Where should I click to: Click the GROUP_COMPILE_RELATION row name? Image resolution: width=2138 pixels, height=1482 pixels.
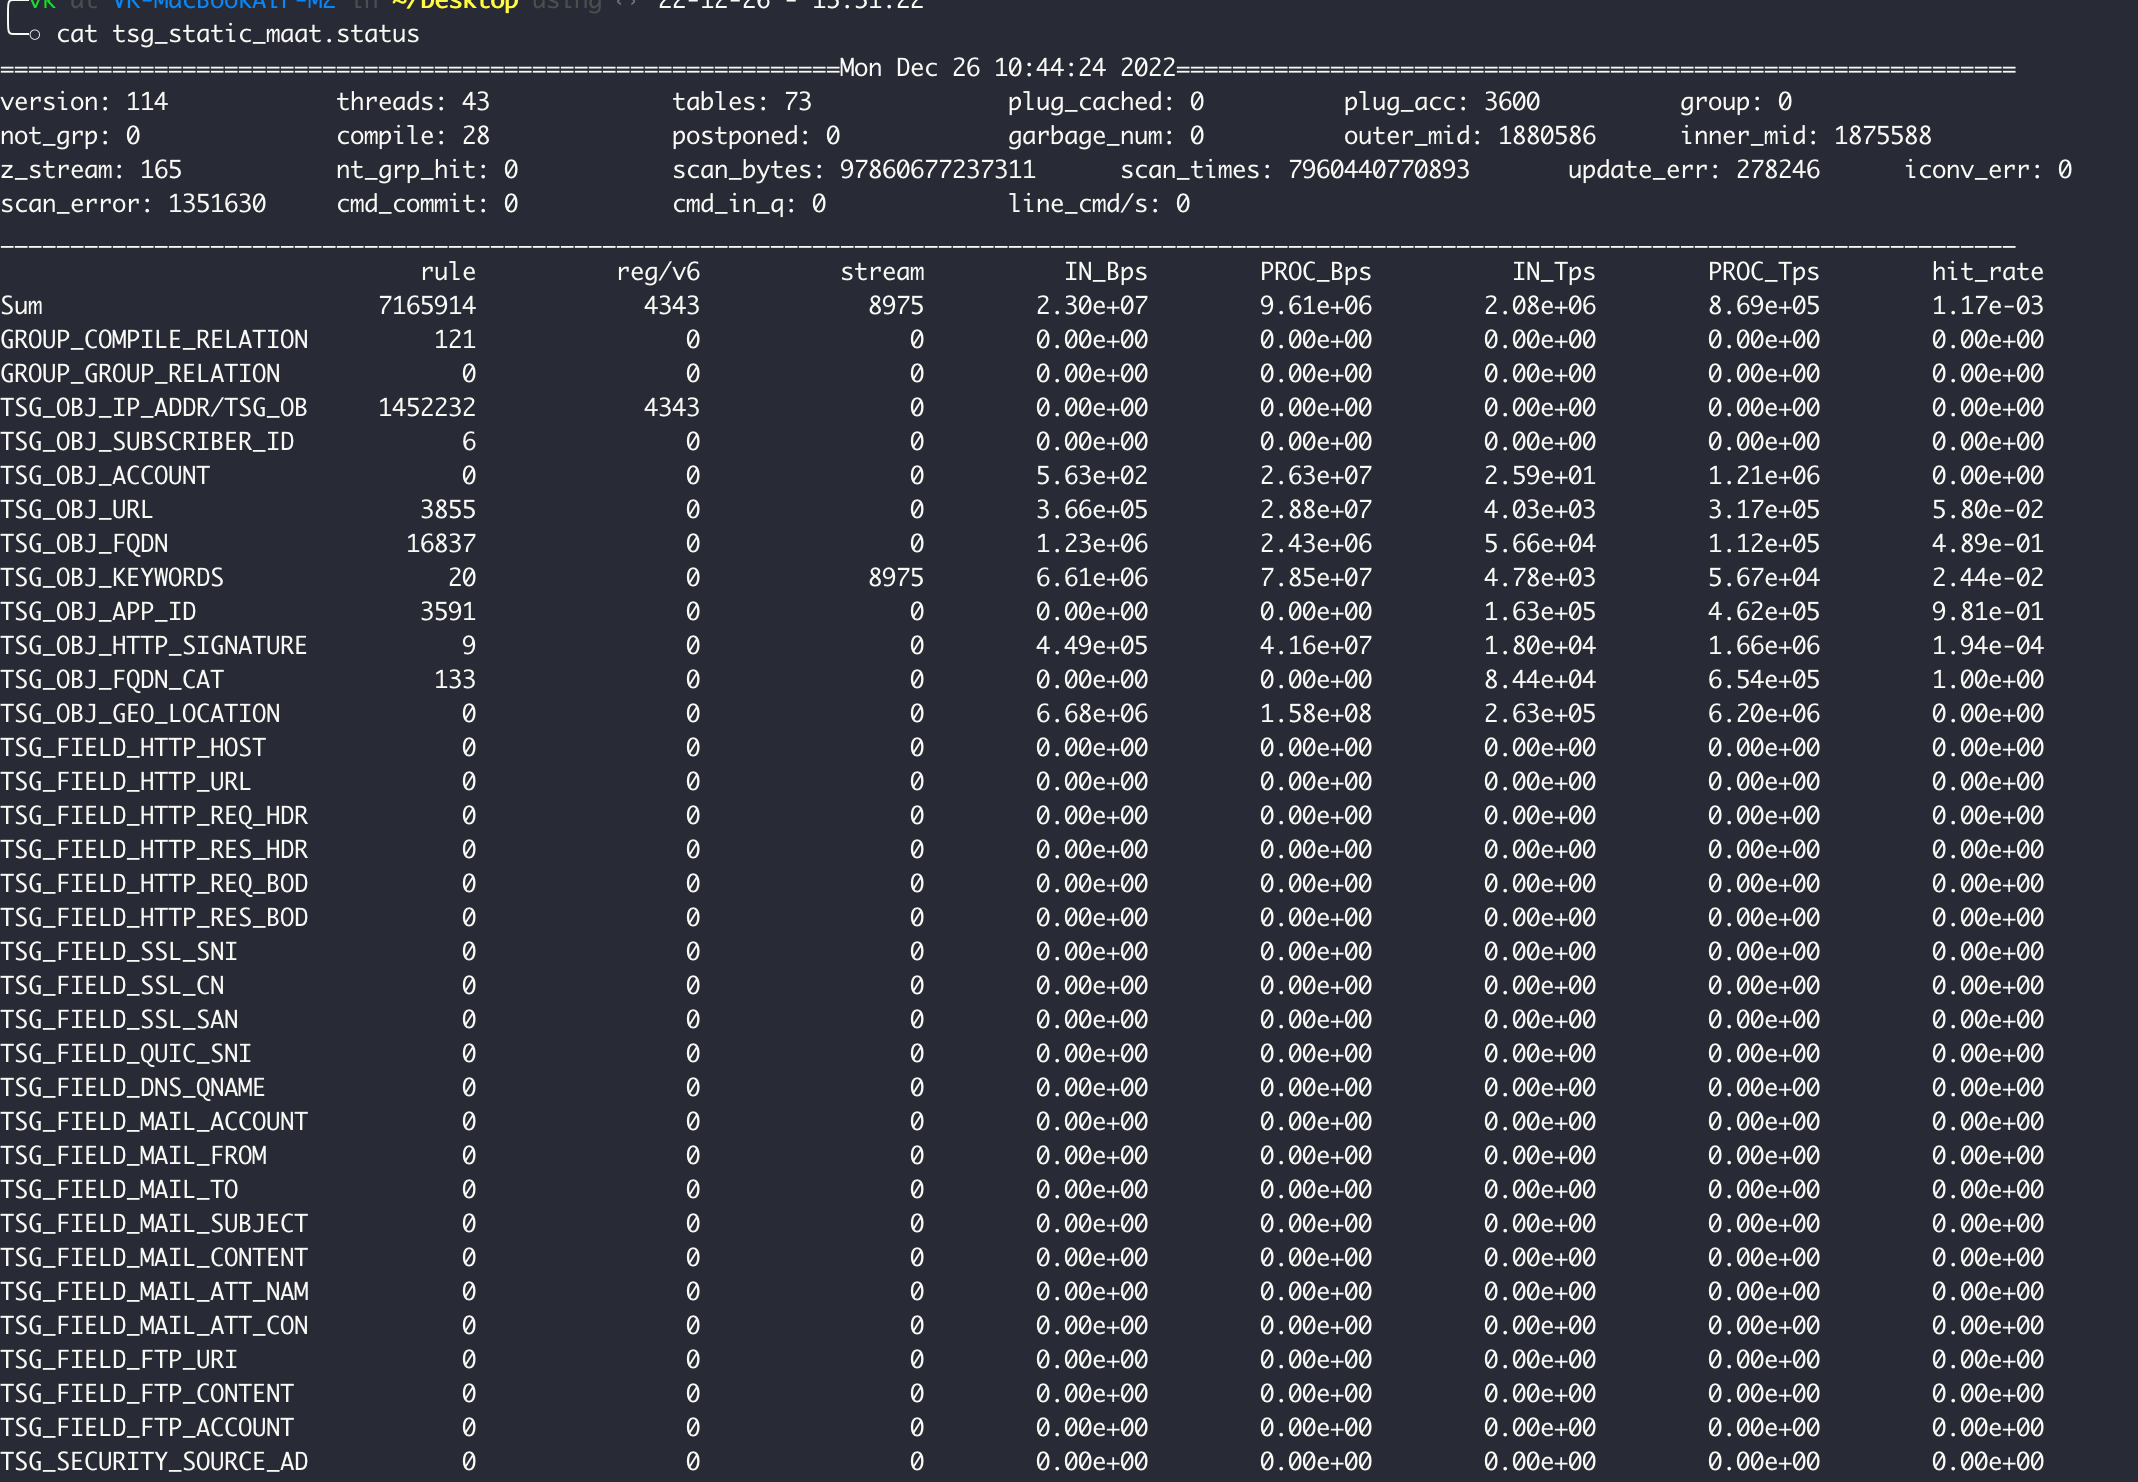(154, 340)
